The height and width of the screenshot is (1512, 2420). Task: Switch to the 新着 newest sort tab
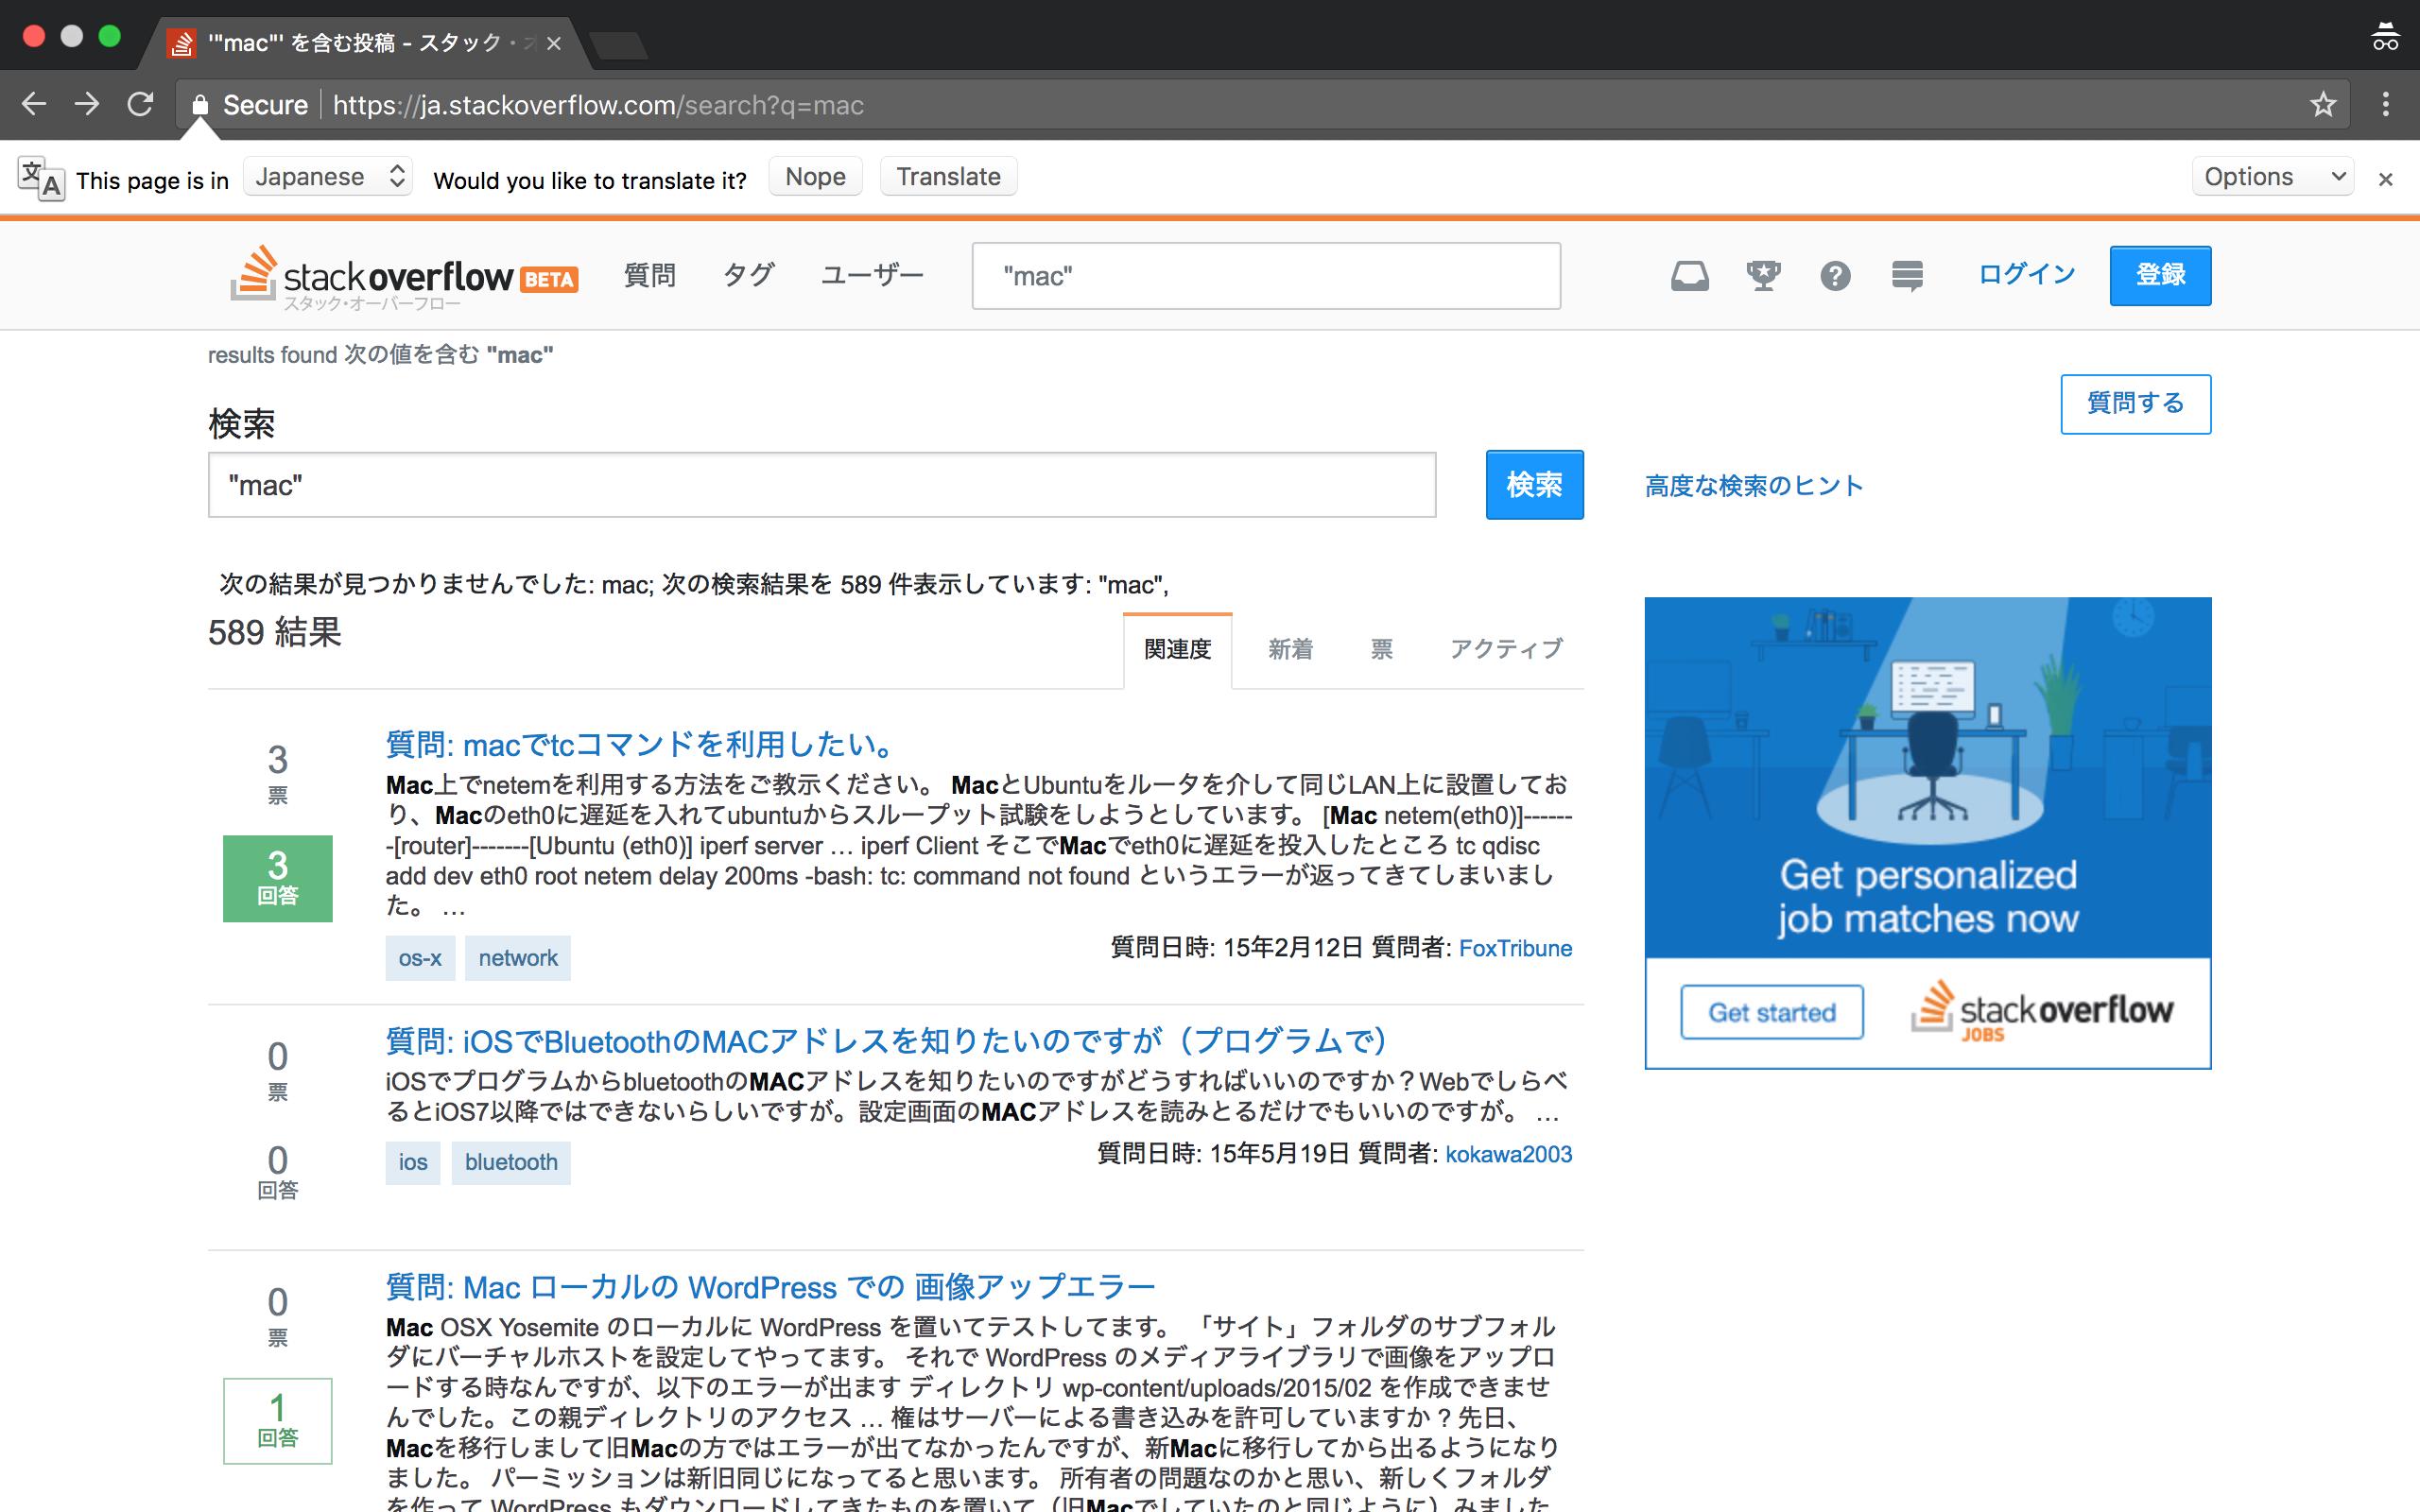1289,648
